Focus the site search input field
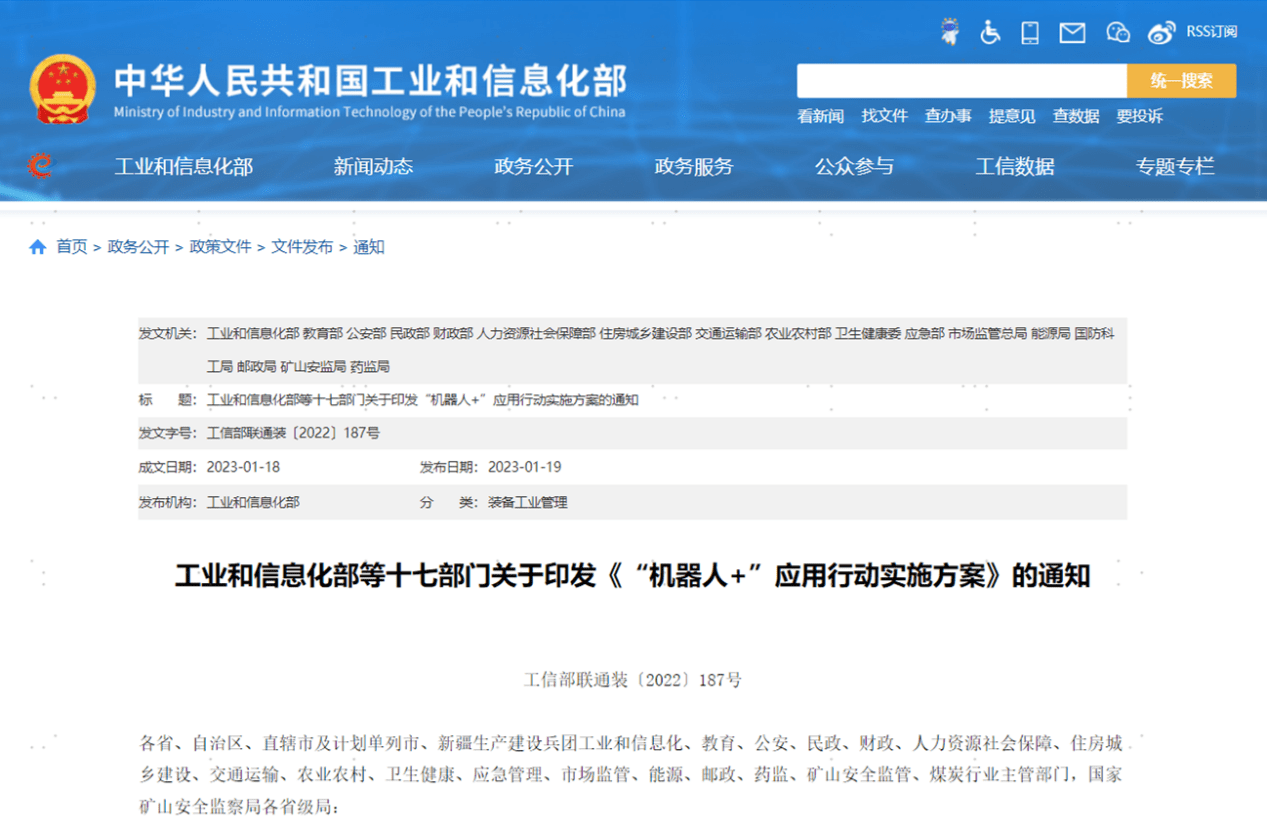Viewport: 1267px width, 832px height. 961,81
